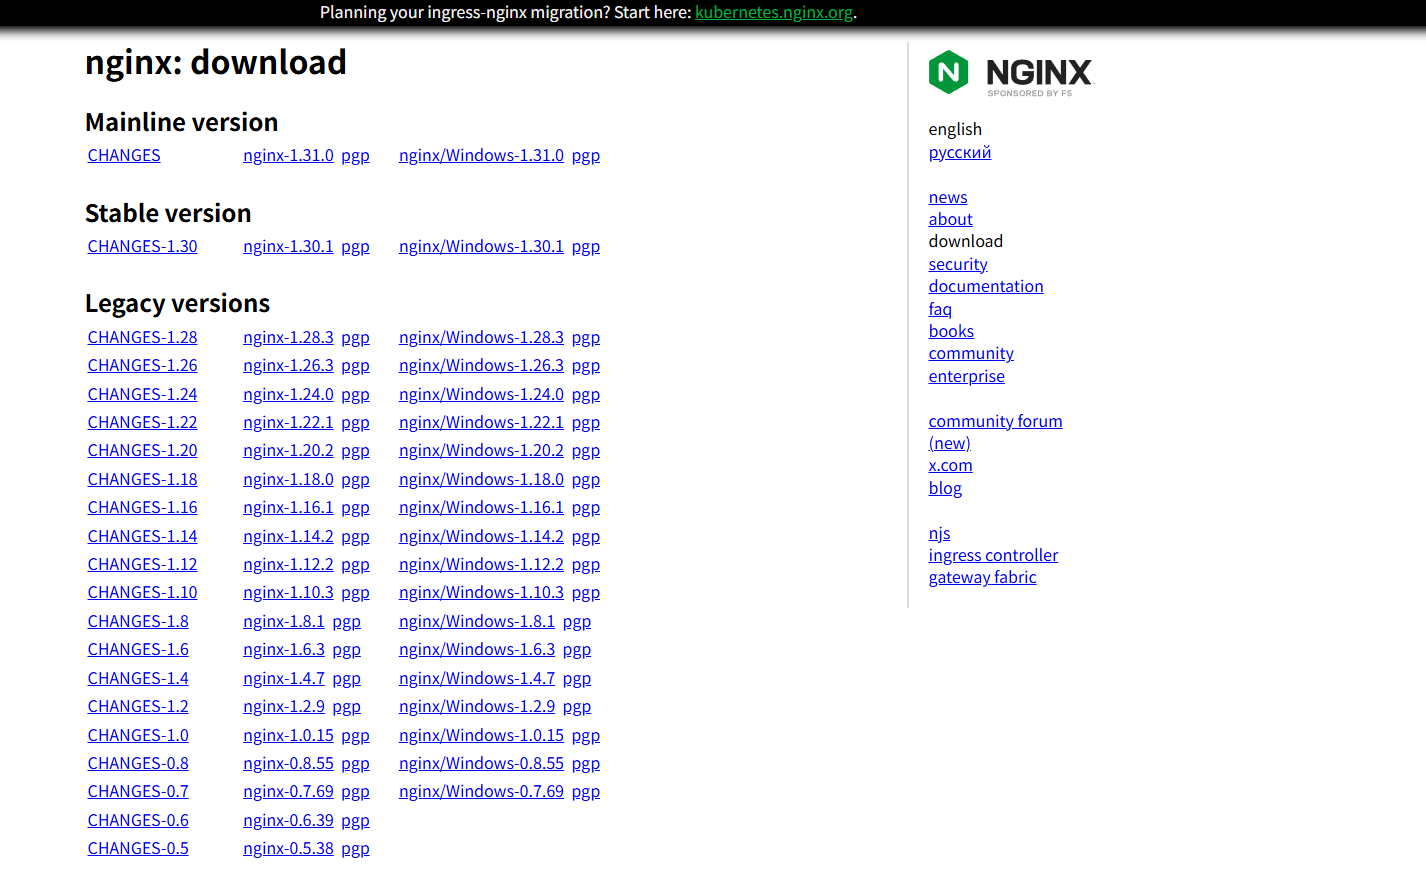The image size is (1426, 889).
Task: Download nginx/Windows-1.28.3
Action: [481, 337]
